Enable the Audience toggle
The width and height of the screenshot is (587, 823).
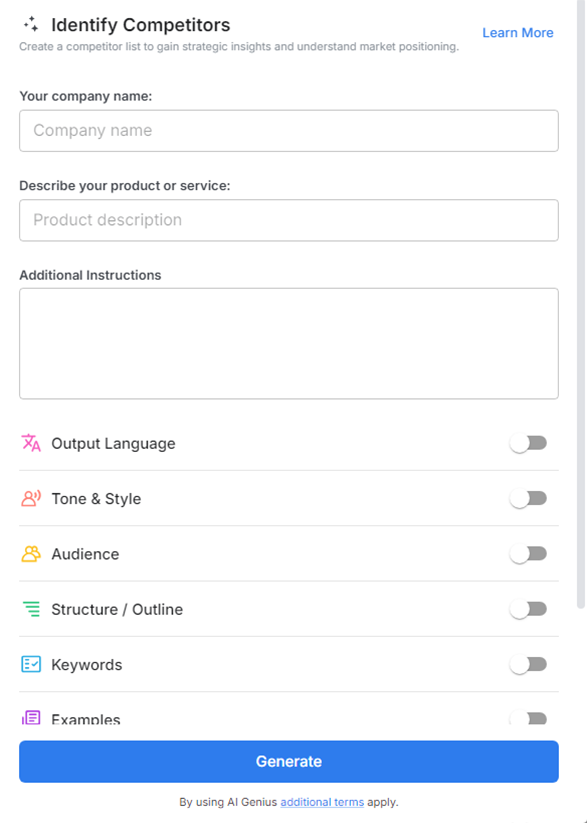coord(529,553)
